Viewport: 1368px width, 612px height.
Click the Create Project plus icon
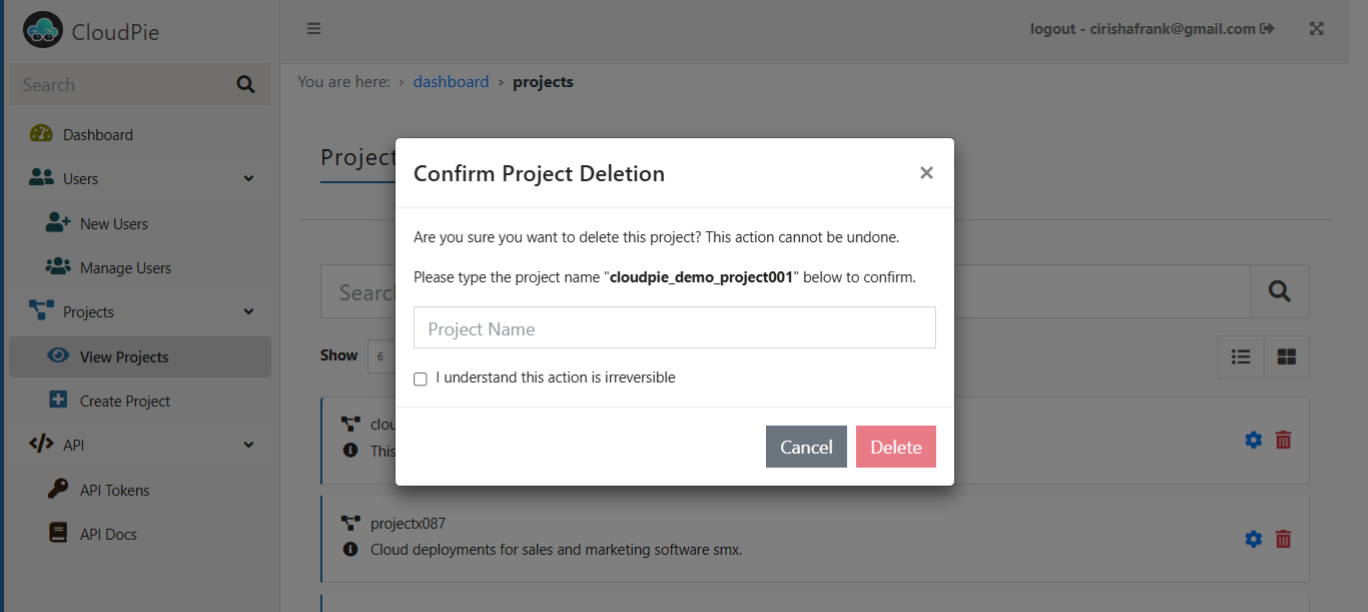point(58,400)
